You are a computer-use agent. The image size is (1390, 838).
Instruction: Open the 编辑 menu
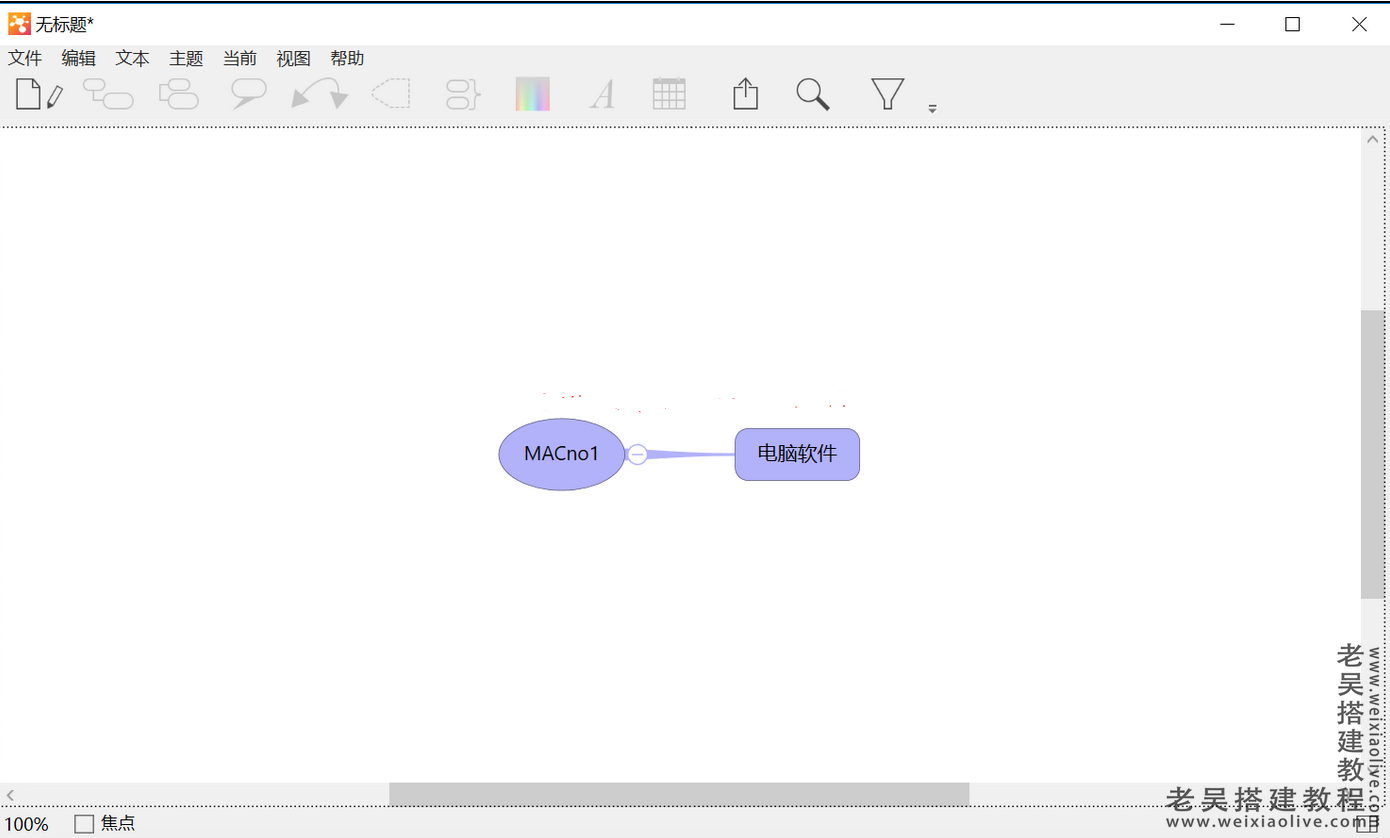click(79, 58)
